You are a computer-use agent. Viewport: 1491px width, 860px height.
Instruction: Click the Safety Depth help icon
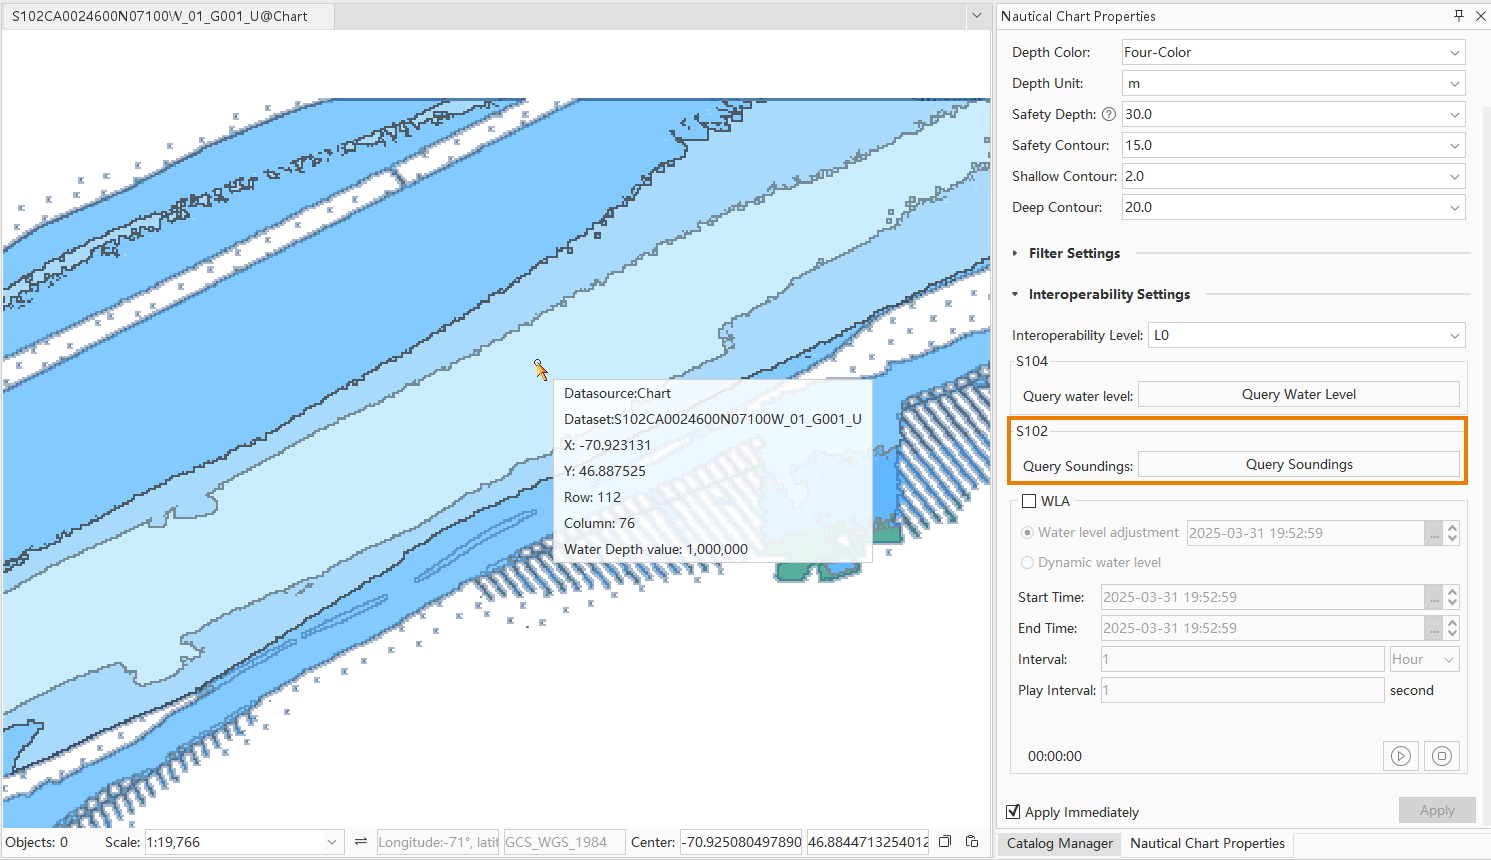[1108, 115]
